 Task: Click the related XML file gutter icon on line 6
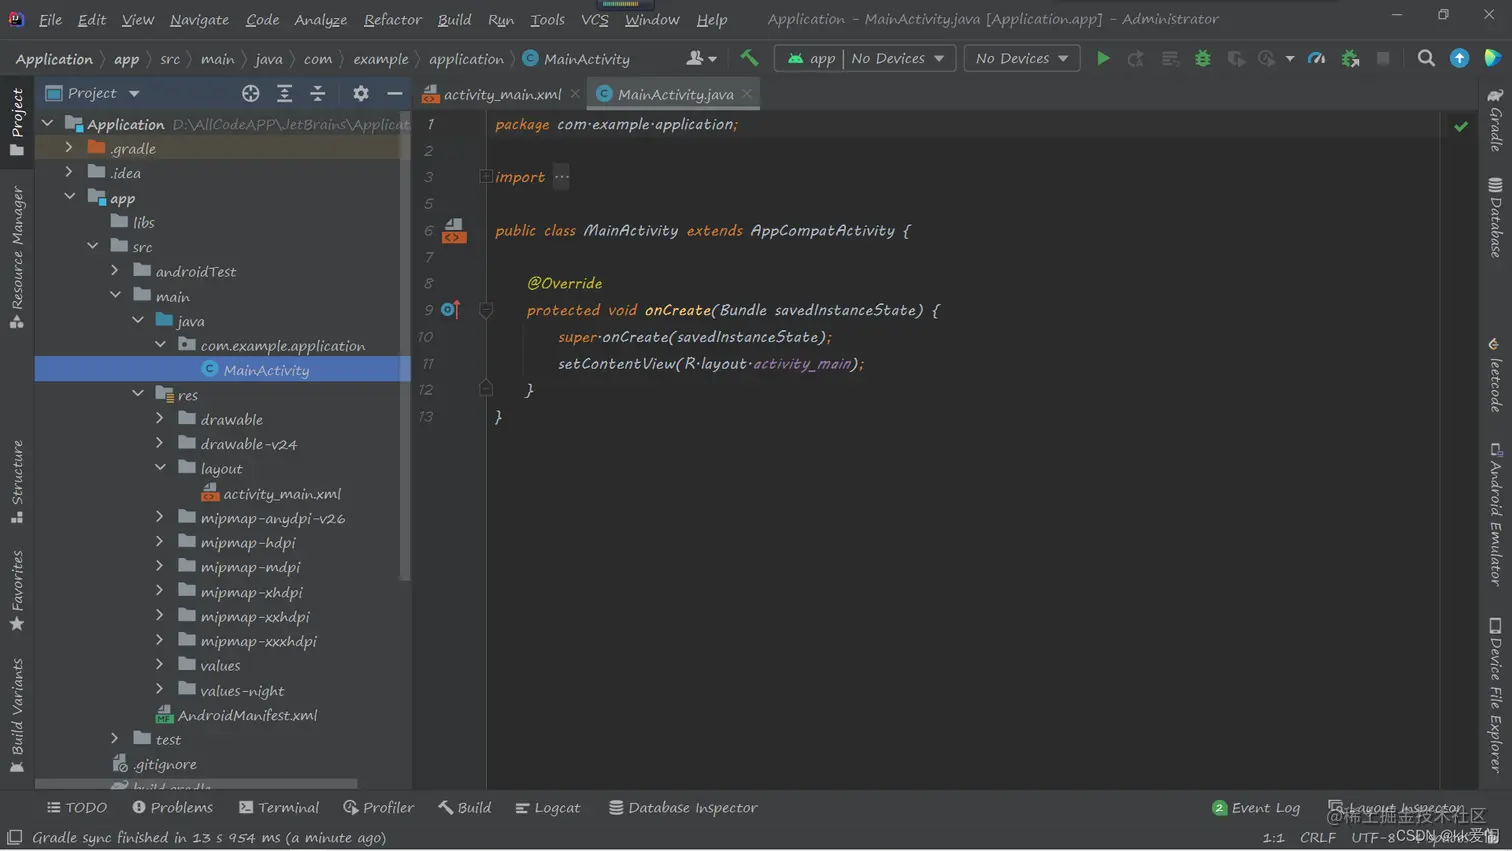[454, 231]
